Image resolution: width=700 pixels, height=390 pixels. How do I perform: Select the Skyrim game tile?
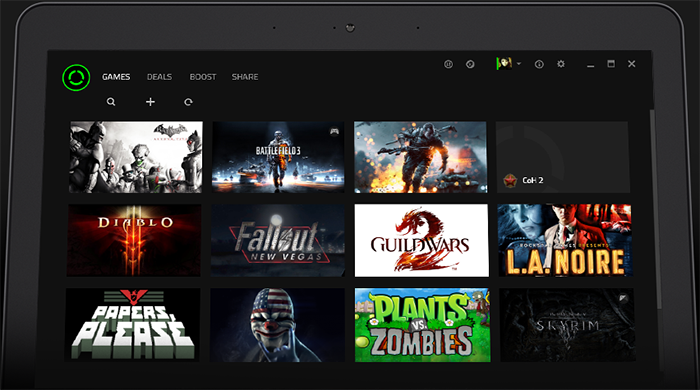567,324
